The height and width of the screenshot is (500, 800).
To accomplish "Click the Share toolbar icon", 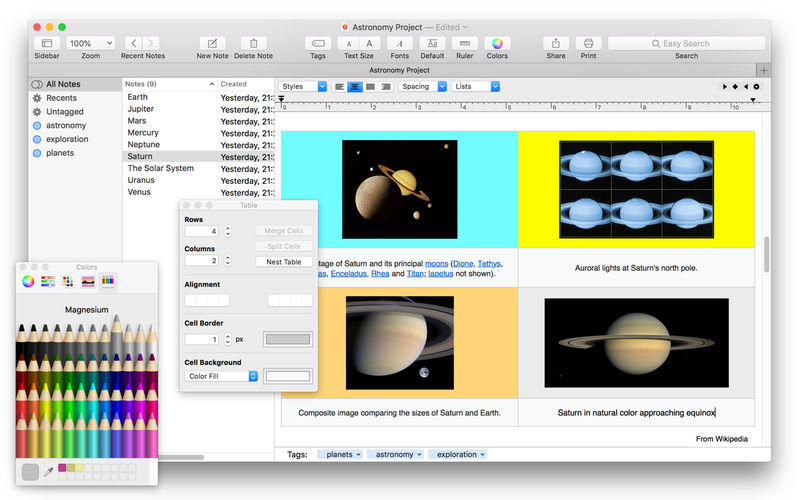I will coord(556,44).
